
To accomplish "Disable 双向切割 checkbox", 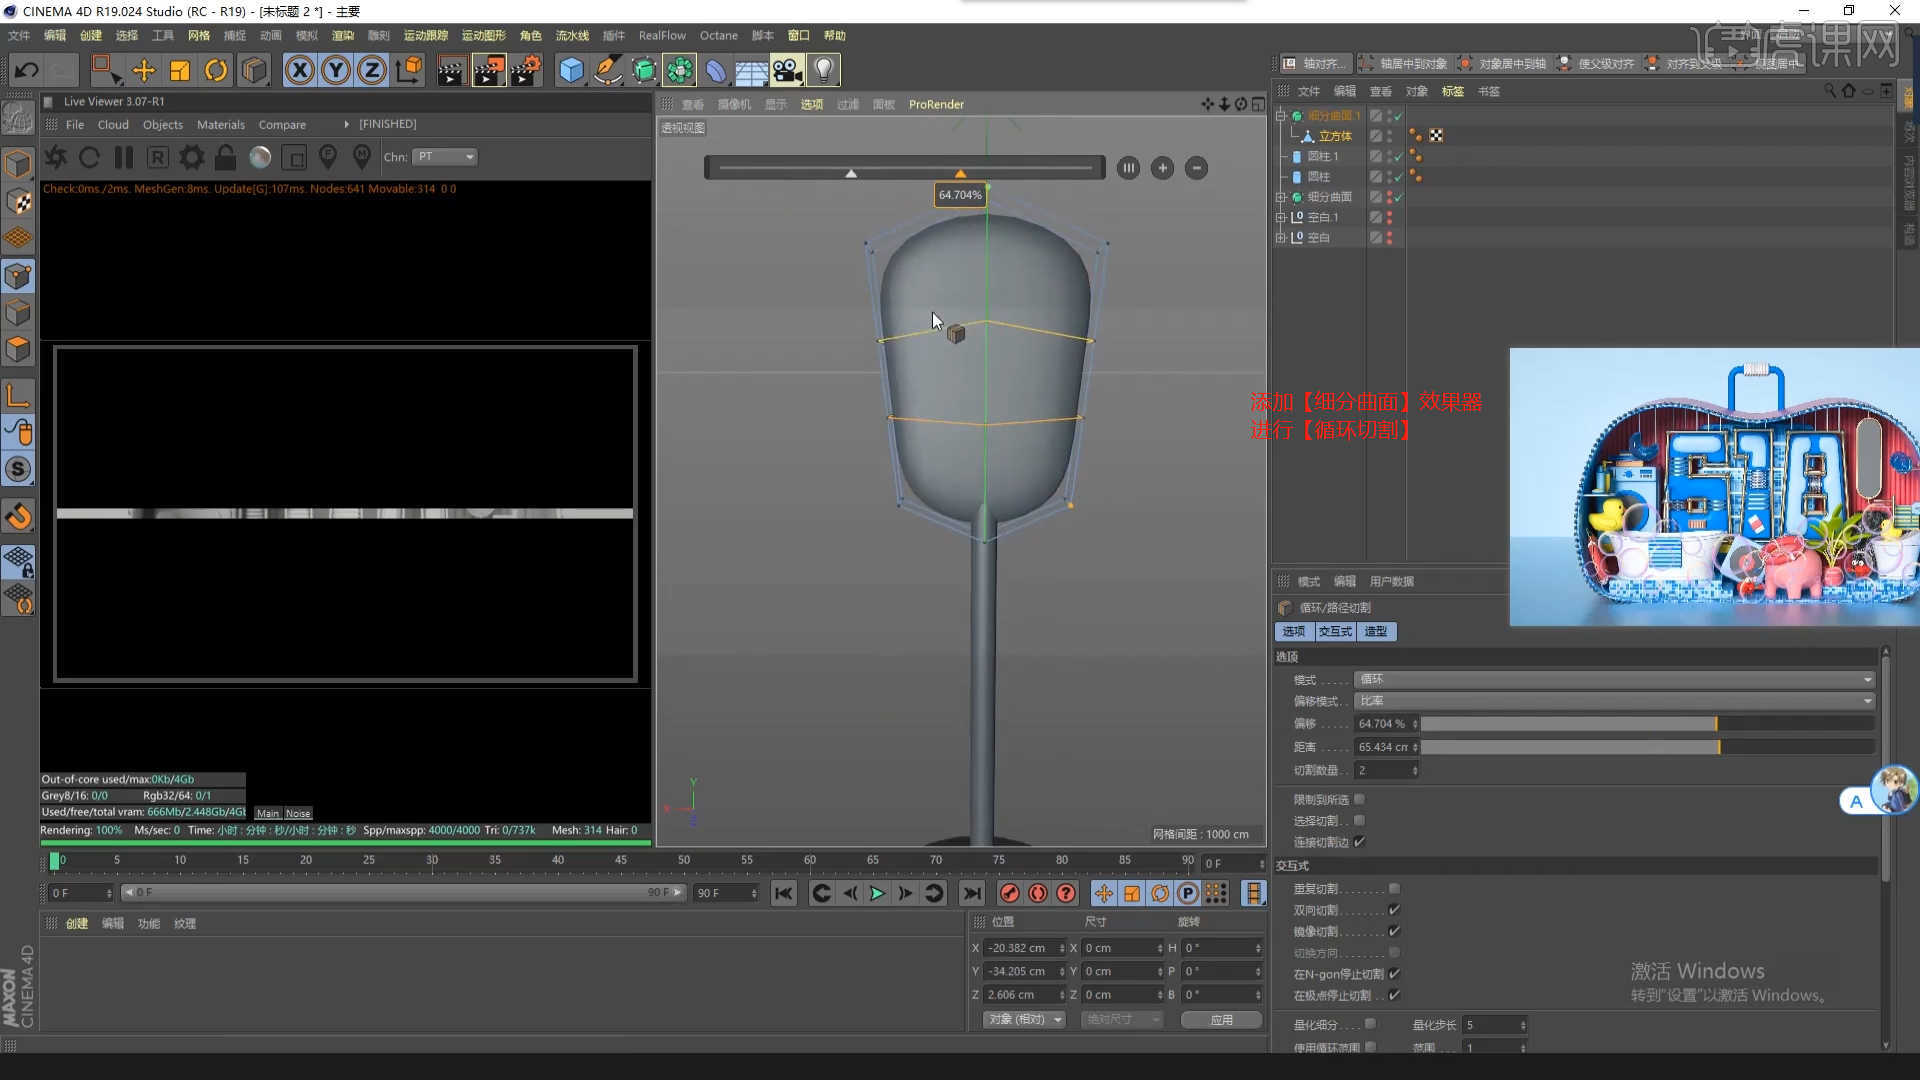I will [x=1394, y=910].
